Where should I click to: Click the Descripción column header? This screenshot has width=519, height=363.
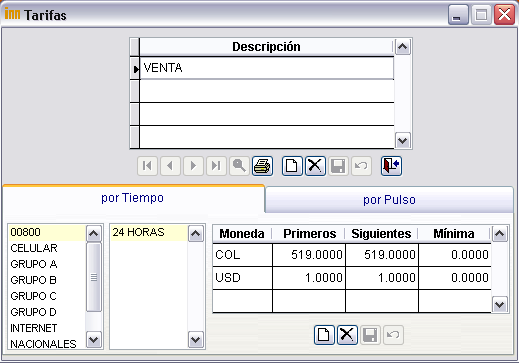click(266, 47)
